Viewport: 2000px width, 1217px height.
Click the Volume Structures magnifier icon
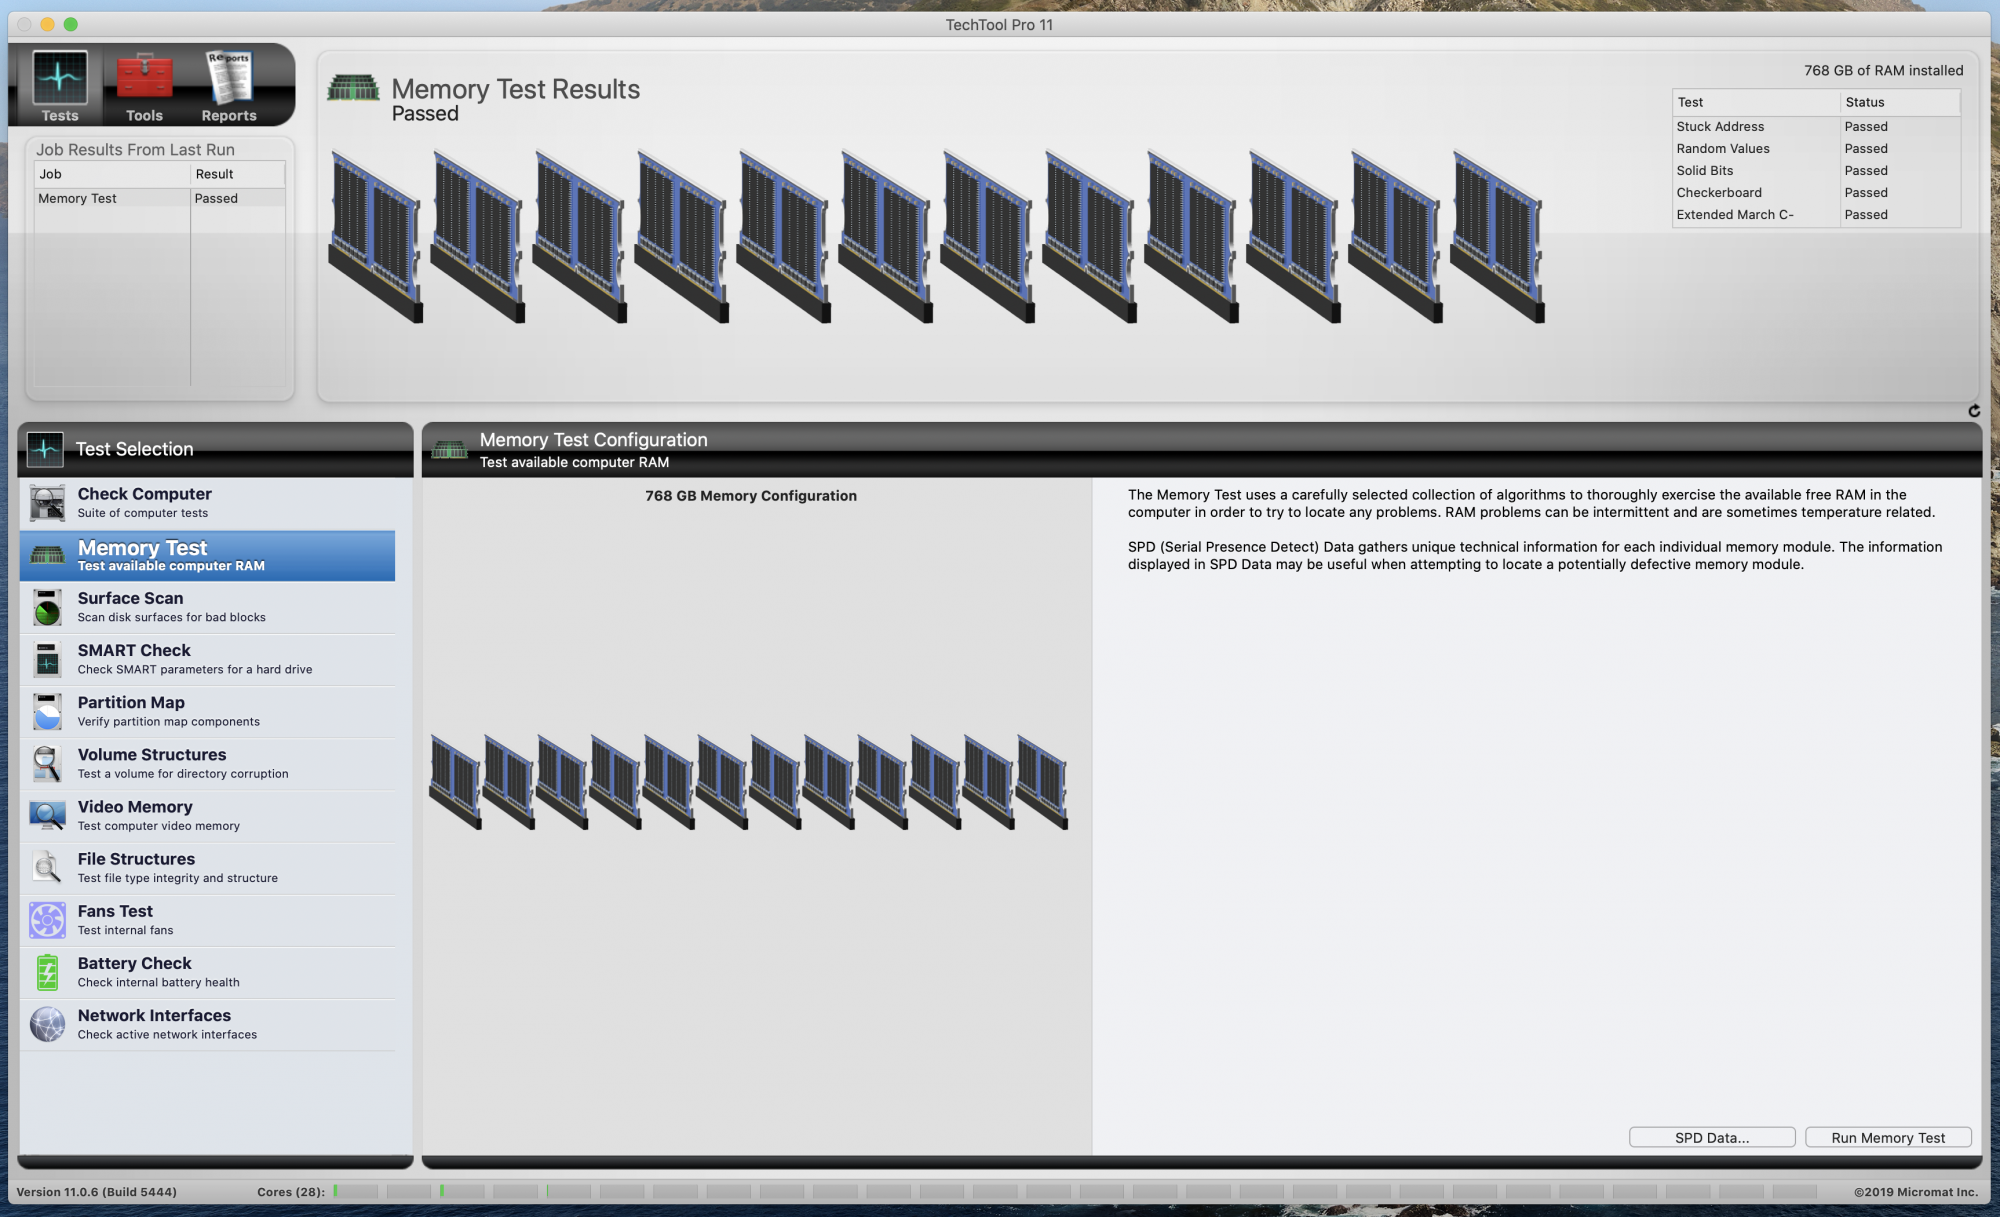click(x=47, y=763)
